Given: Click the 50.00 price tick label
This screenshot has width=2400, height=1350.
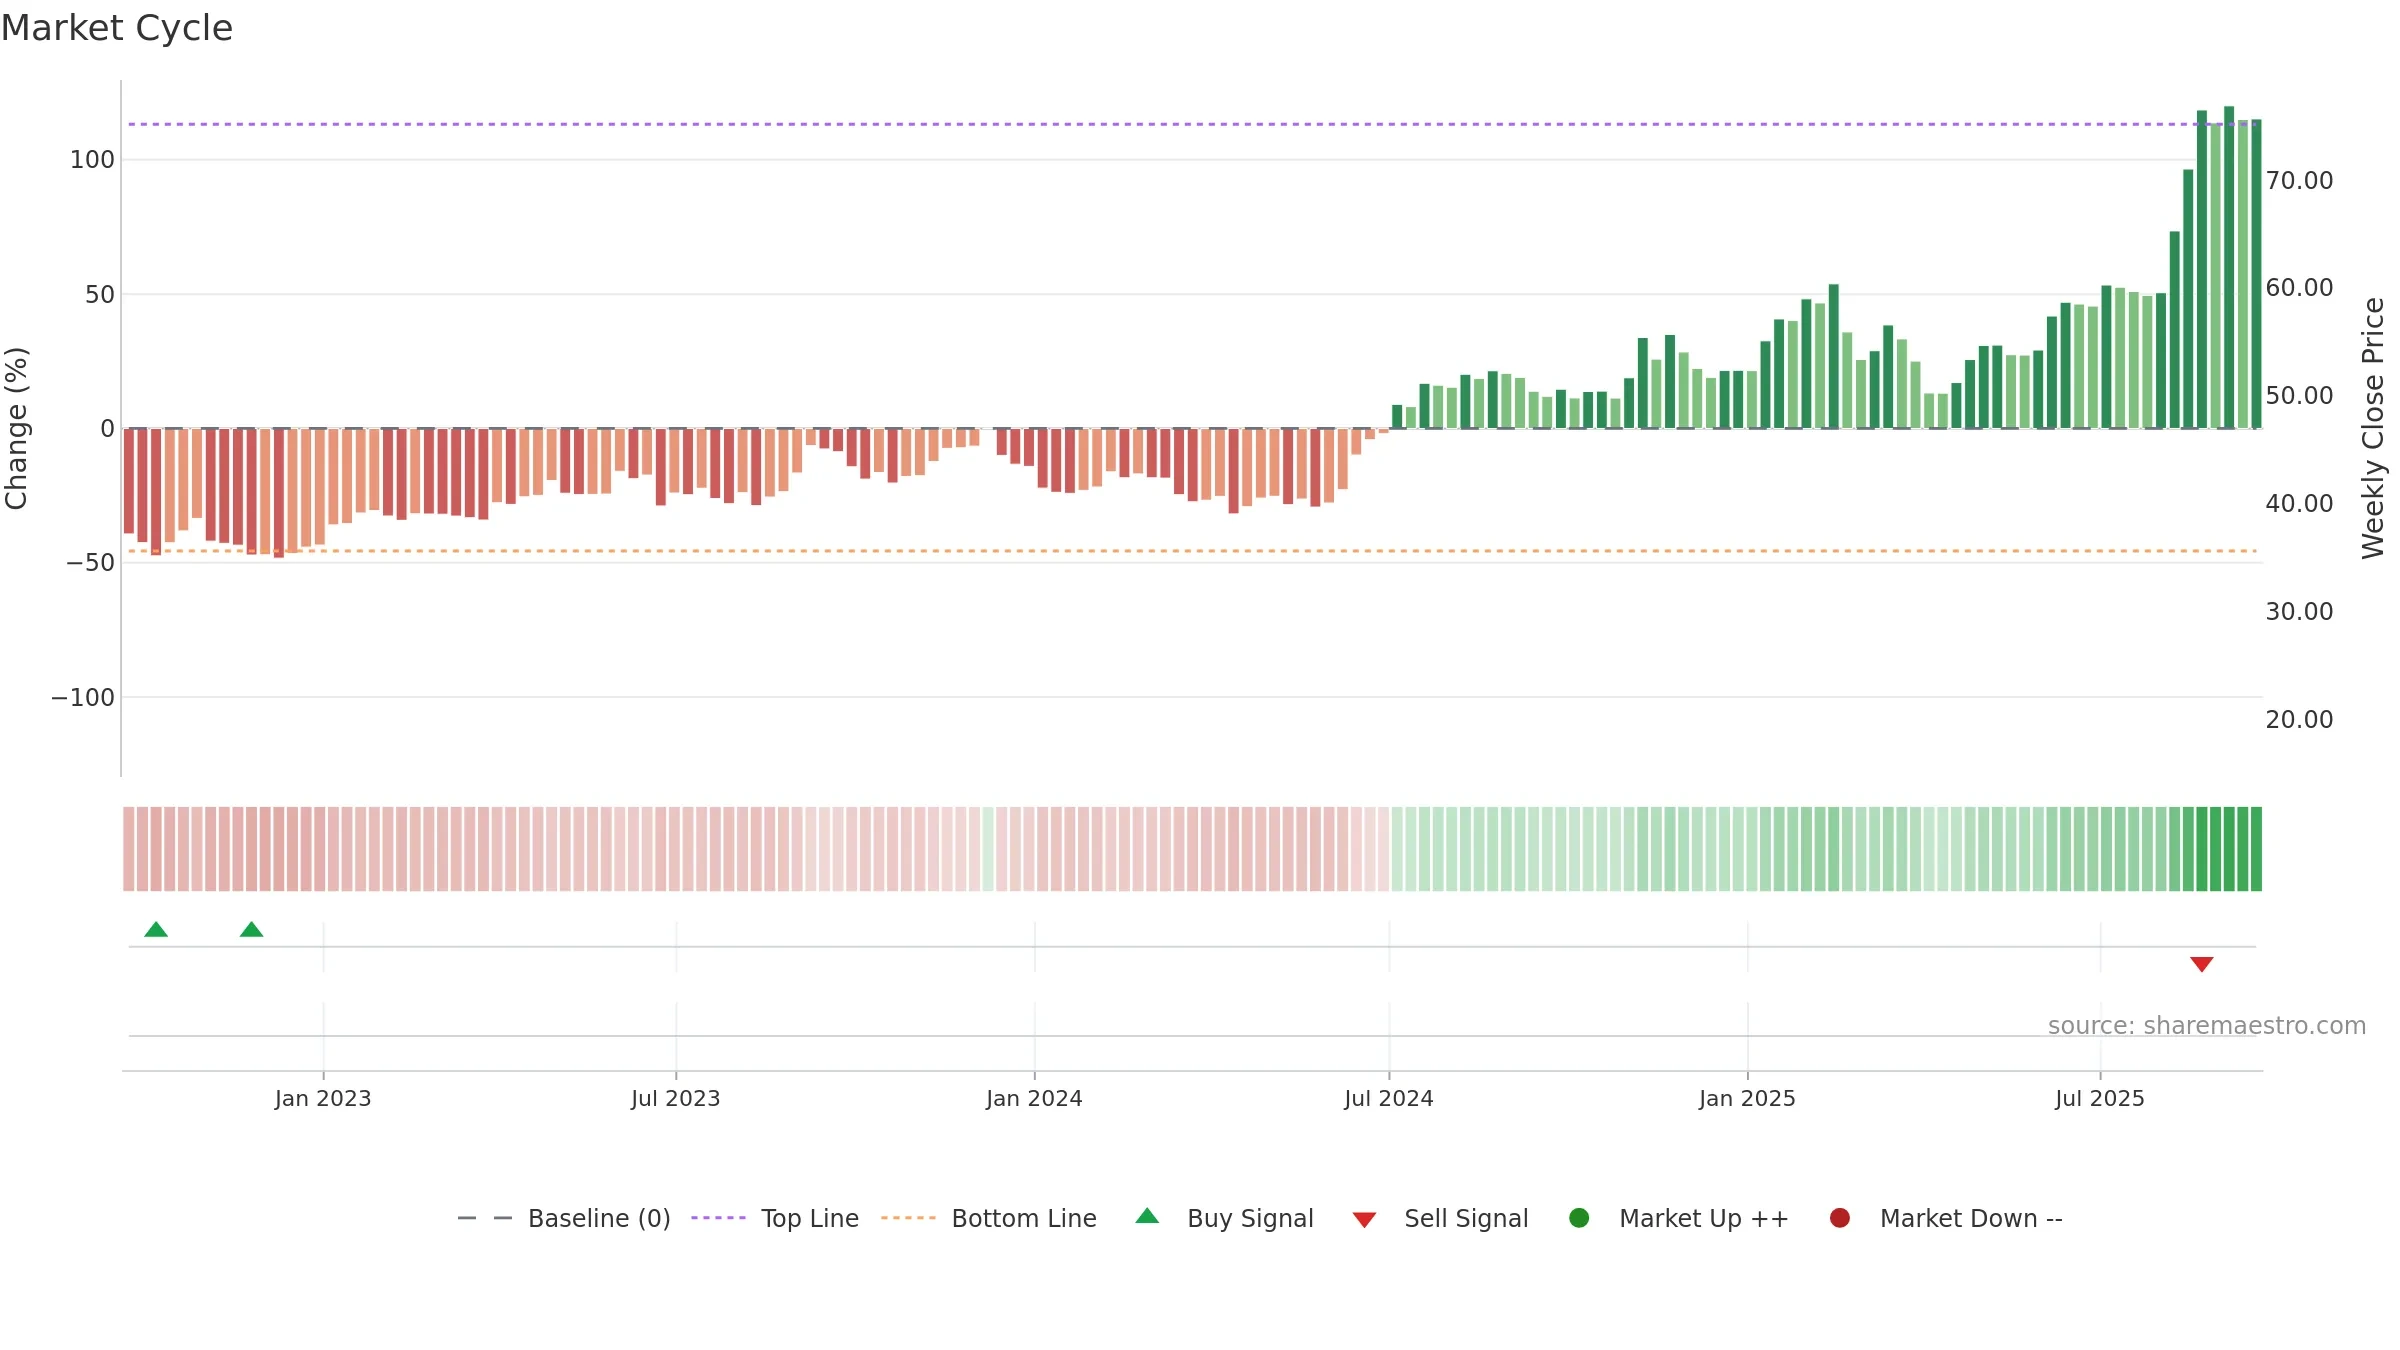Looking at the screenshot, I should click(x=2299, y=396).
